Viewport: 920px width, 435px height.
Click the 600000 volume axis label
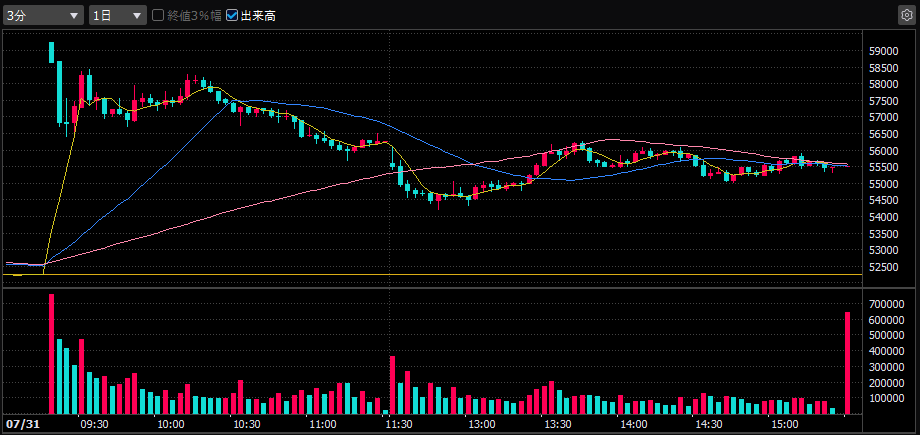(886, 320)
